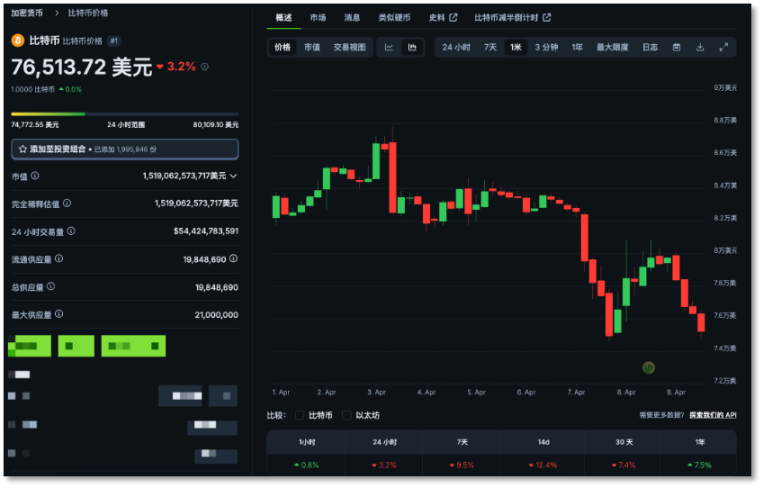Expand market cap value chevron
This screenshot has height=488, width=763.
click(234, 176)
